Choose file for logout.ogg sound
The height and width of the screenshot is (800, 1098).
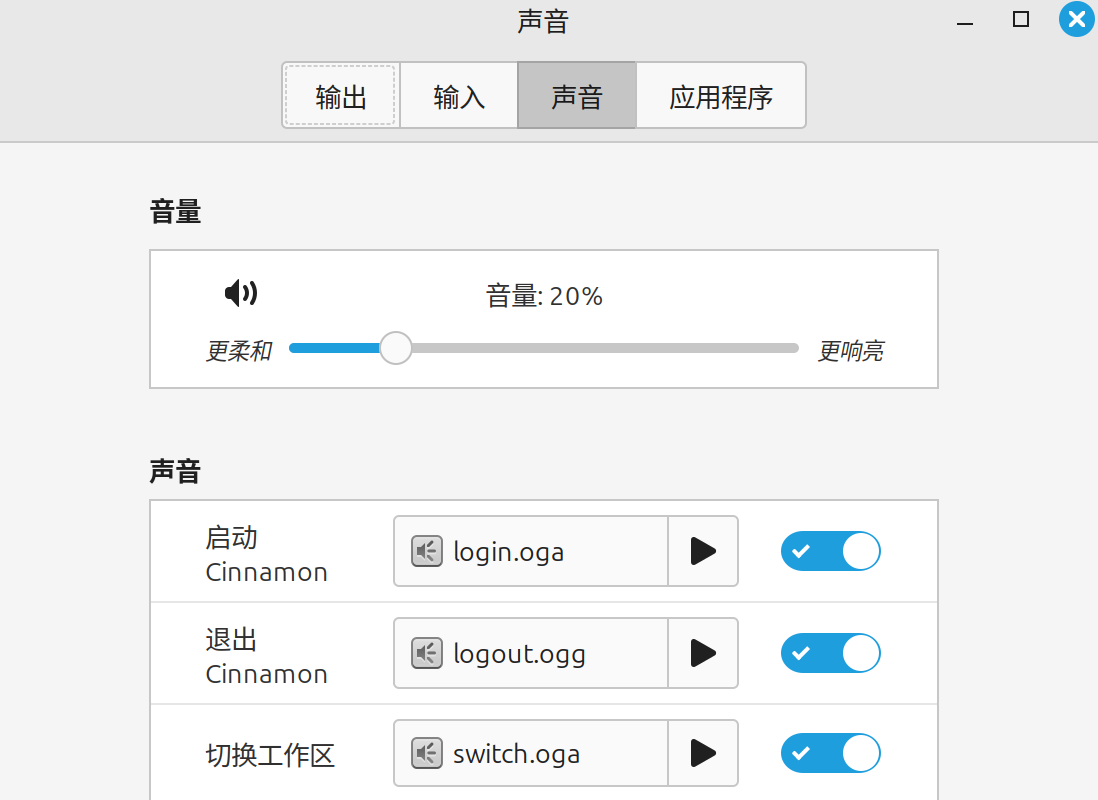(x=531, y=653)
